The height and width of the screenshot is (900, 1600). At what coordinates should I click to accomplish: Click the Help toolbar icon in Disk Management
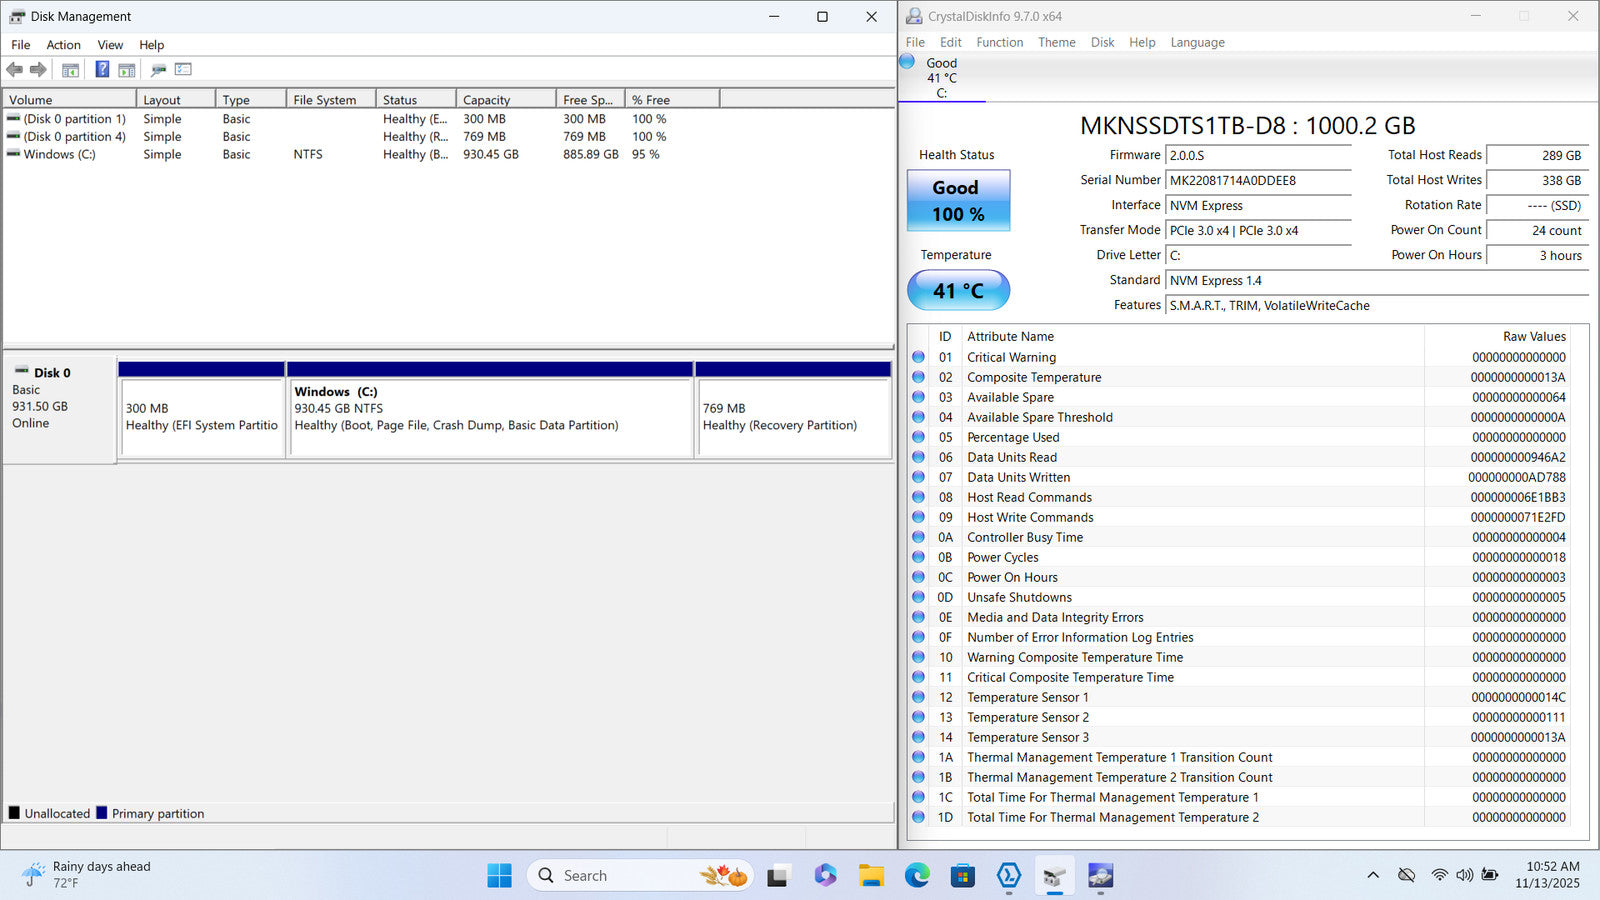(102, 69)
